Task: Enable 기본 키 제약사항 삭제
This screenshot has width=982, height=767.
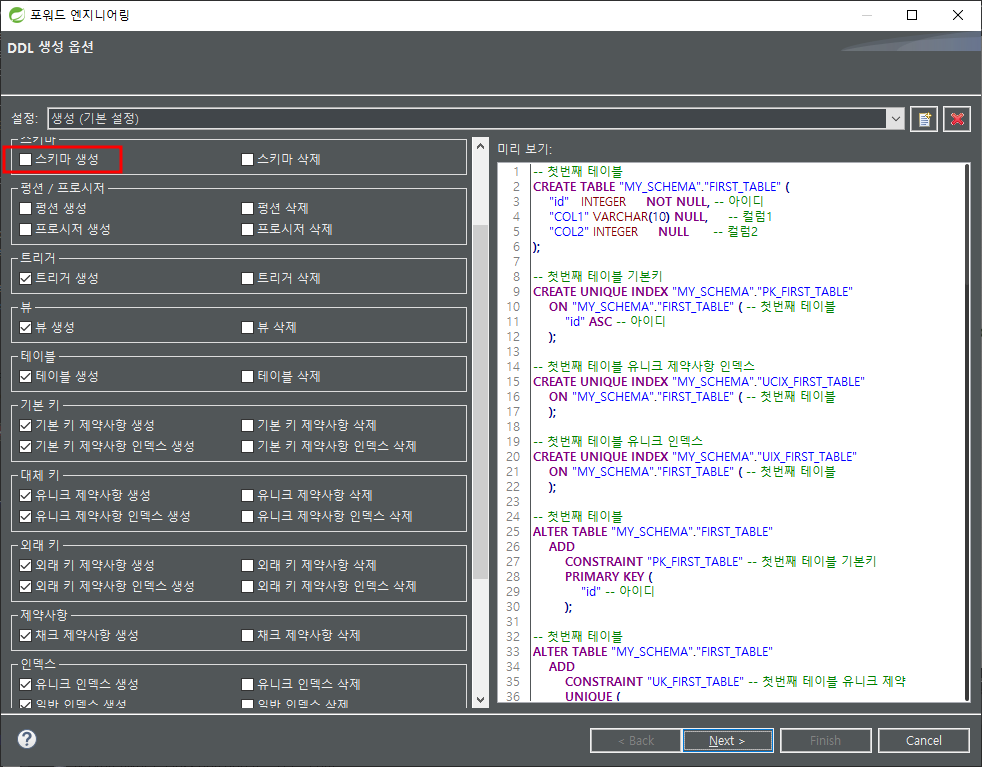Action: [x=247, y=425]
